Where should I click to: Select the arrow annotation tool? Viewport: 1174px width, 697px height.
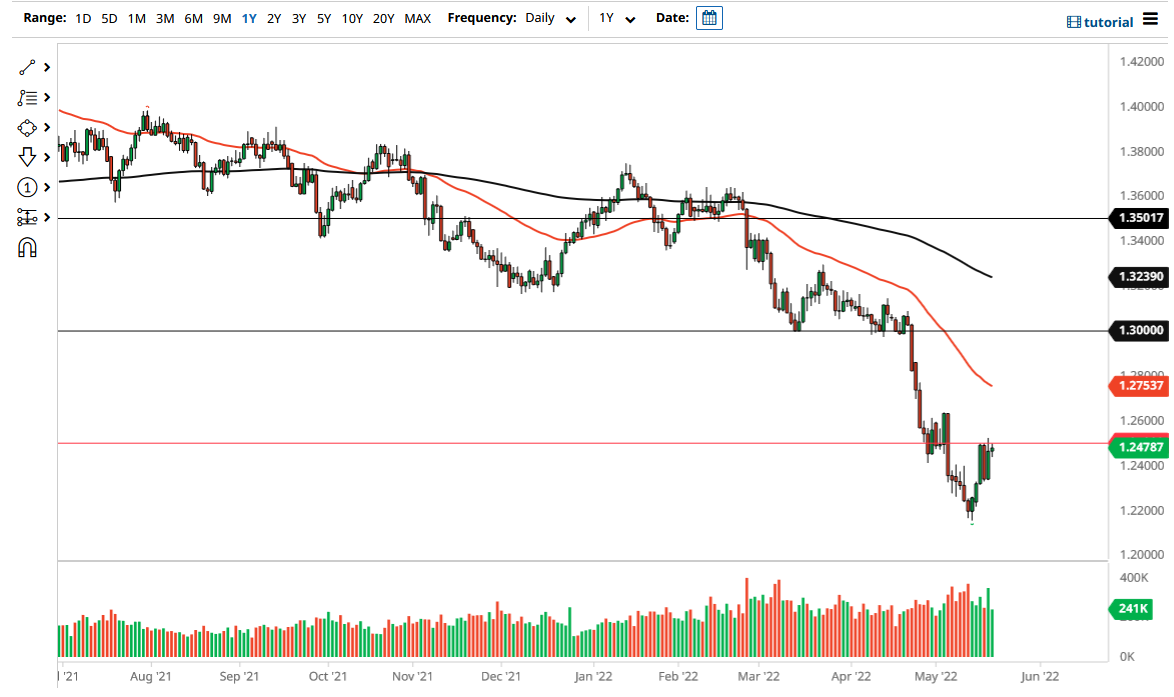tap(29, 157)
